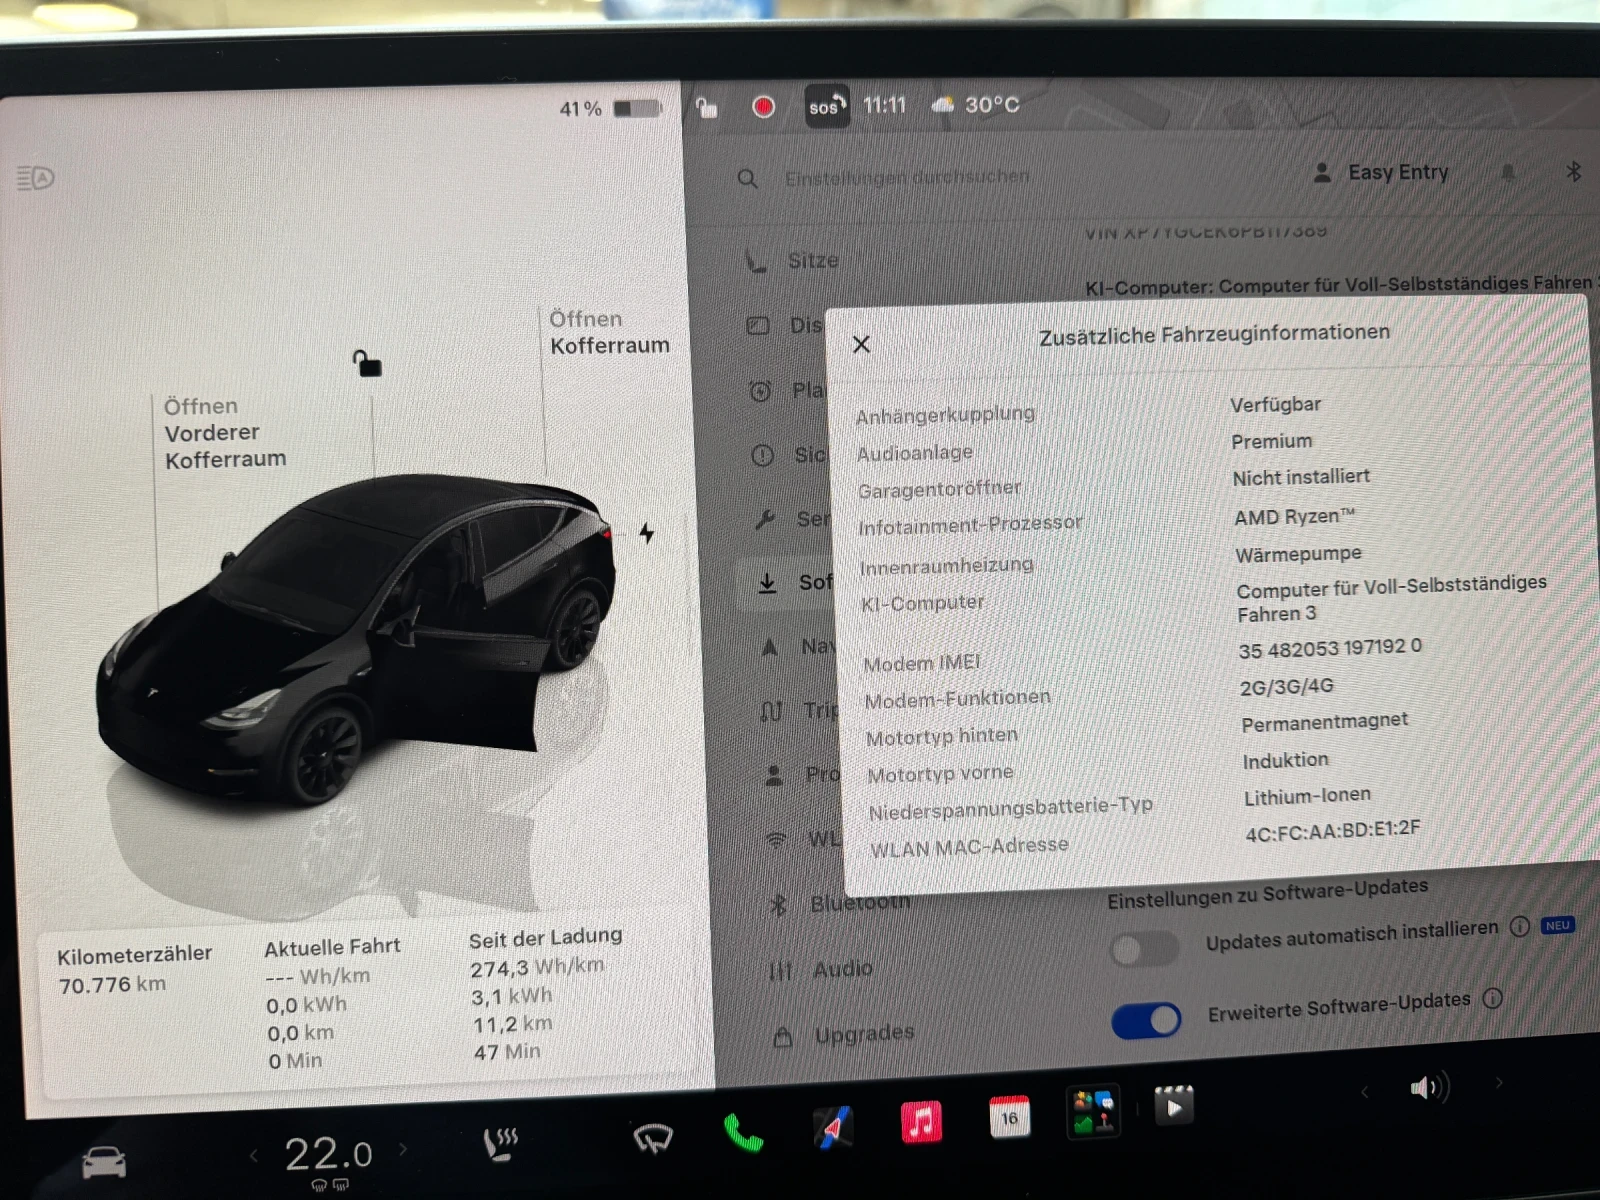The image size is (1600, 1200).
Task: Tap the car controls icon
Action: (104, 1163)
